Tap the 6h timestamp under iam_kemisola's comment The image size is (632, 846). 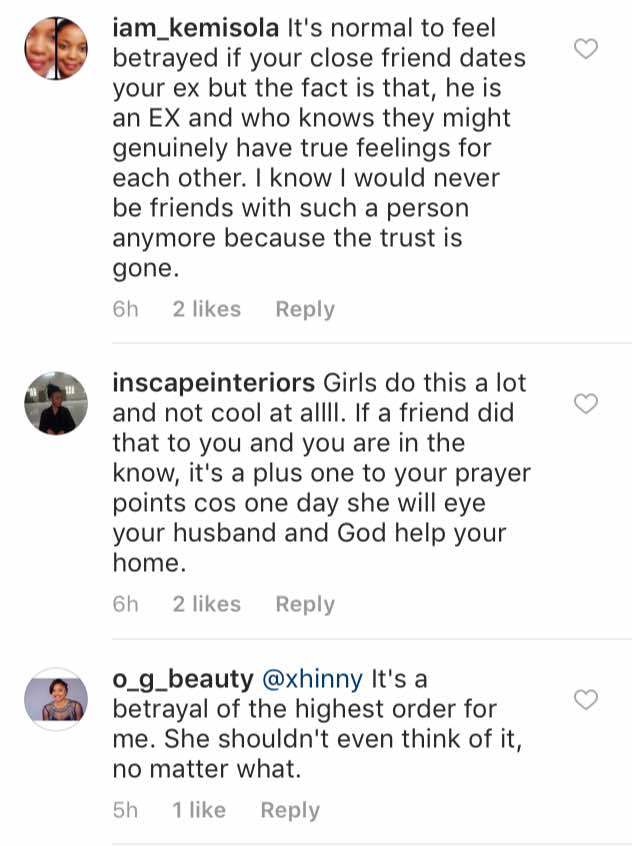[126, 310]
